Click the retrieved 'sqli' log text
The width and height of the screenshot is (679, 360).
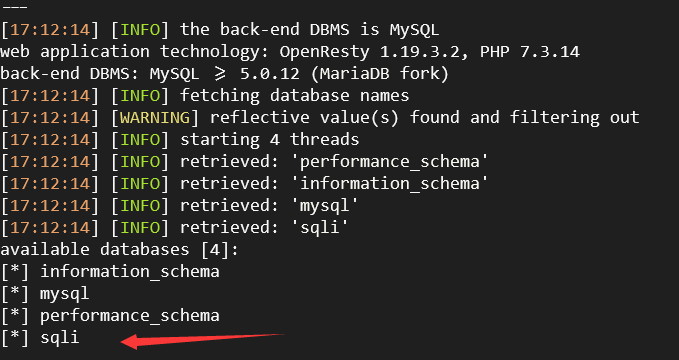point(319,227)
